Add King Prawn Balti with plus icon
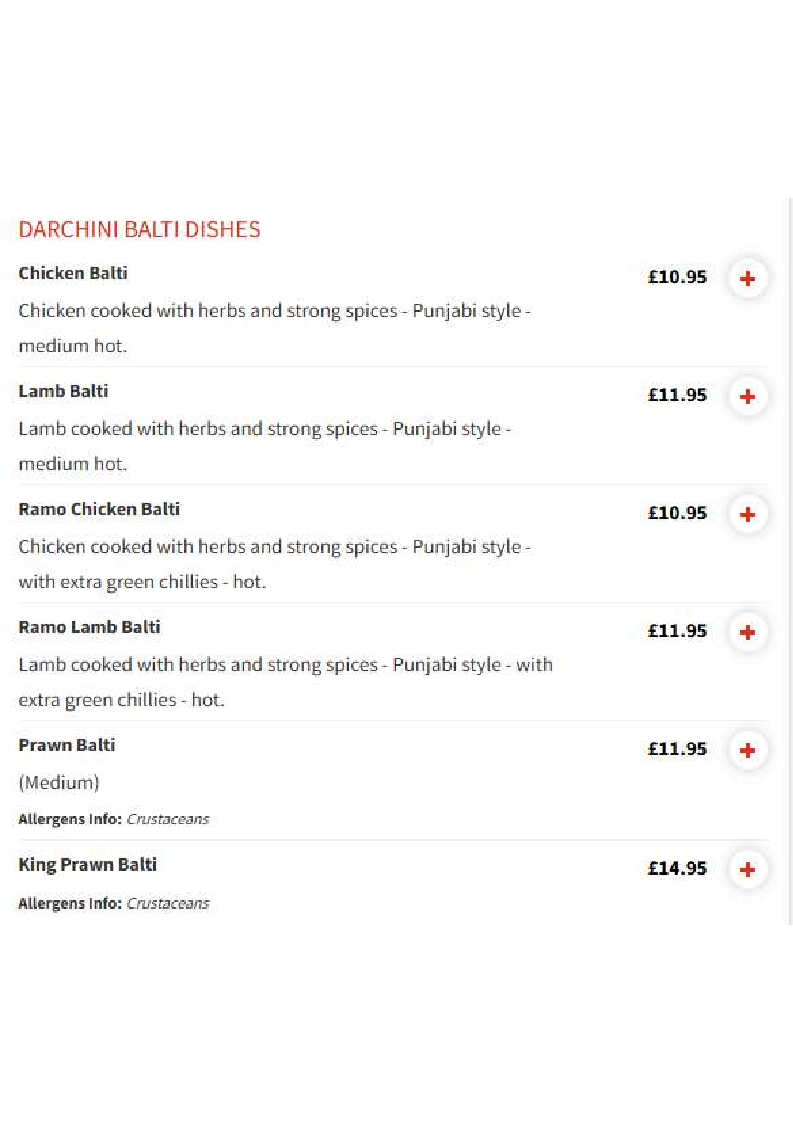This screenshot has width=793, height=1122. pos(747,869)
